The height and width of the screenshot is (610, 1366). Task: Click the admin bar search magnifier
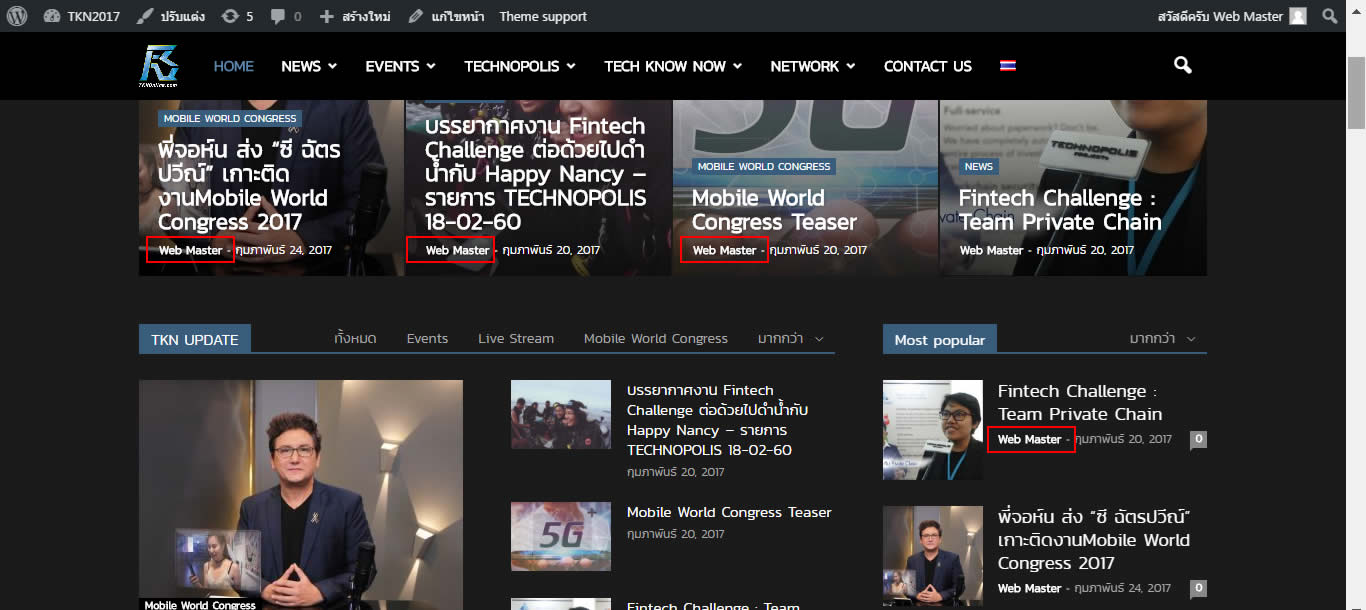(1330, 16)
